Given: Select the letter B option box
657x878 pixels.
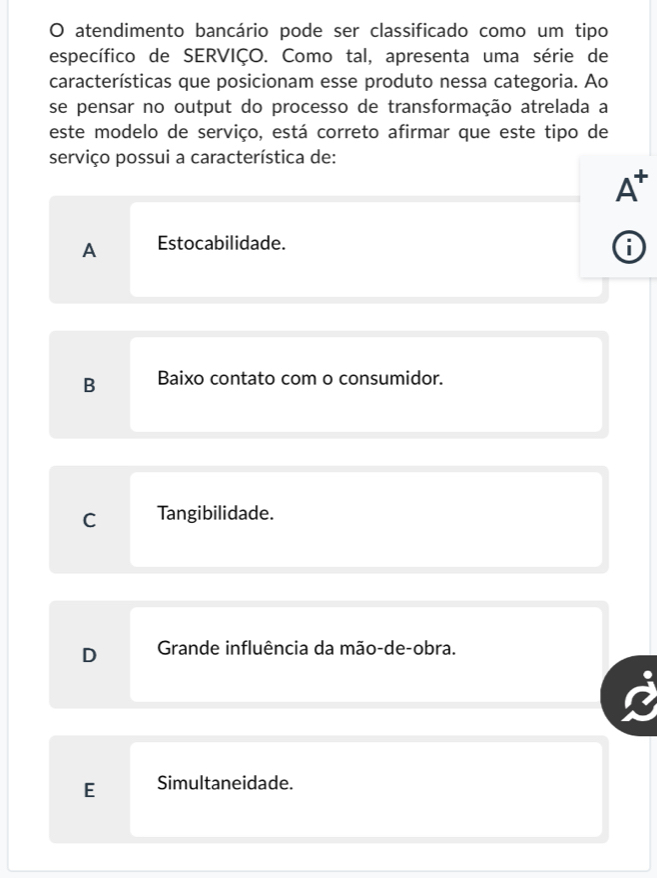Looking at the screenshot, I should tap(90, 386).
